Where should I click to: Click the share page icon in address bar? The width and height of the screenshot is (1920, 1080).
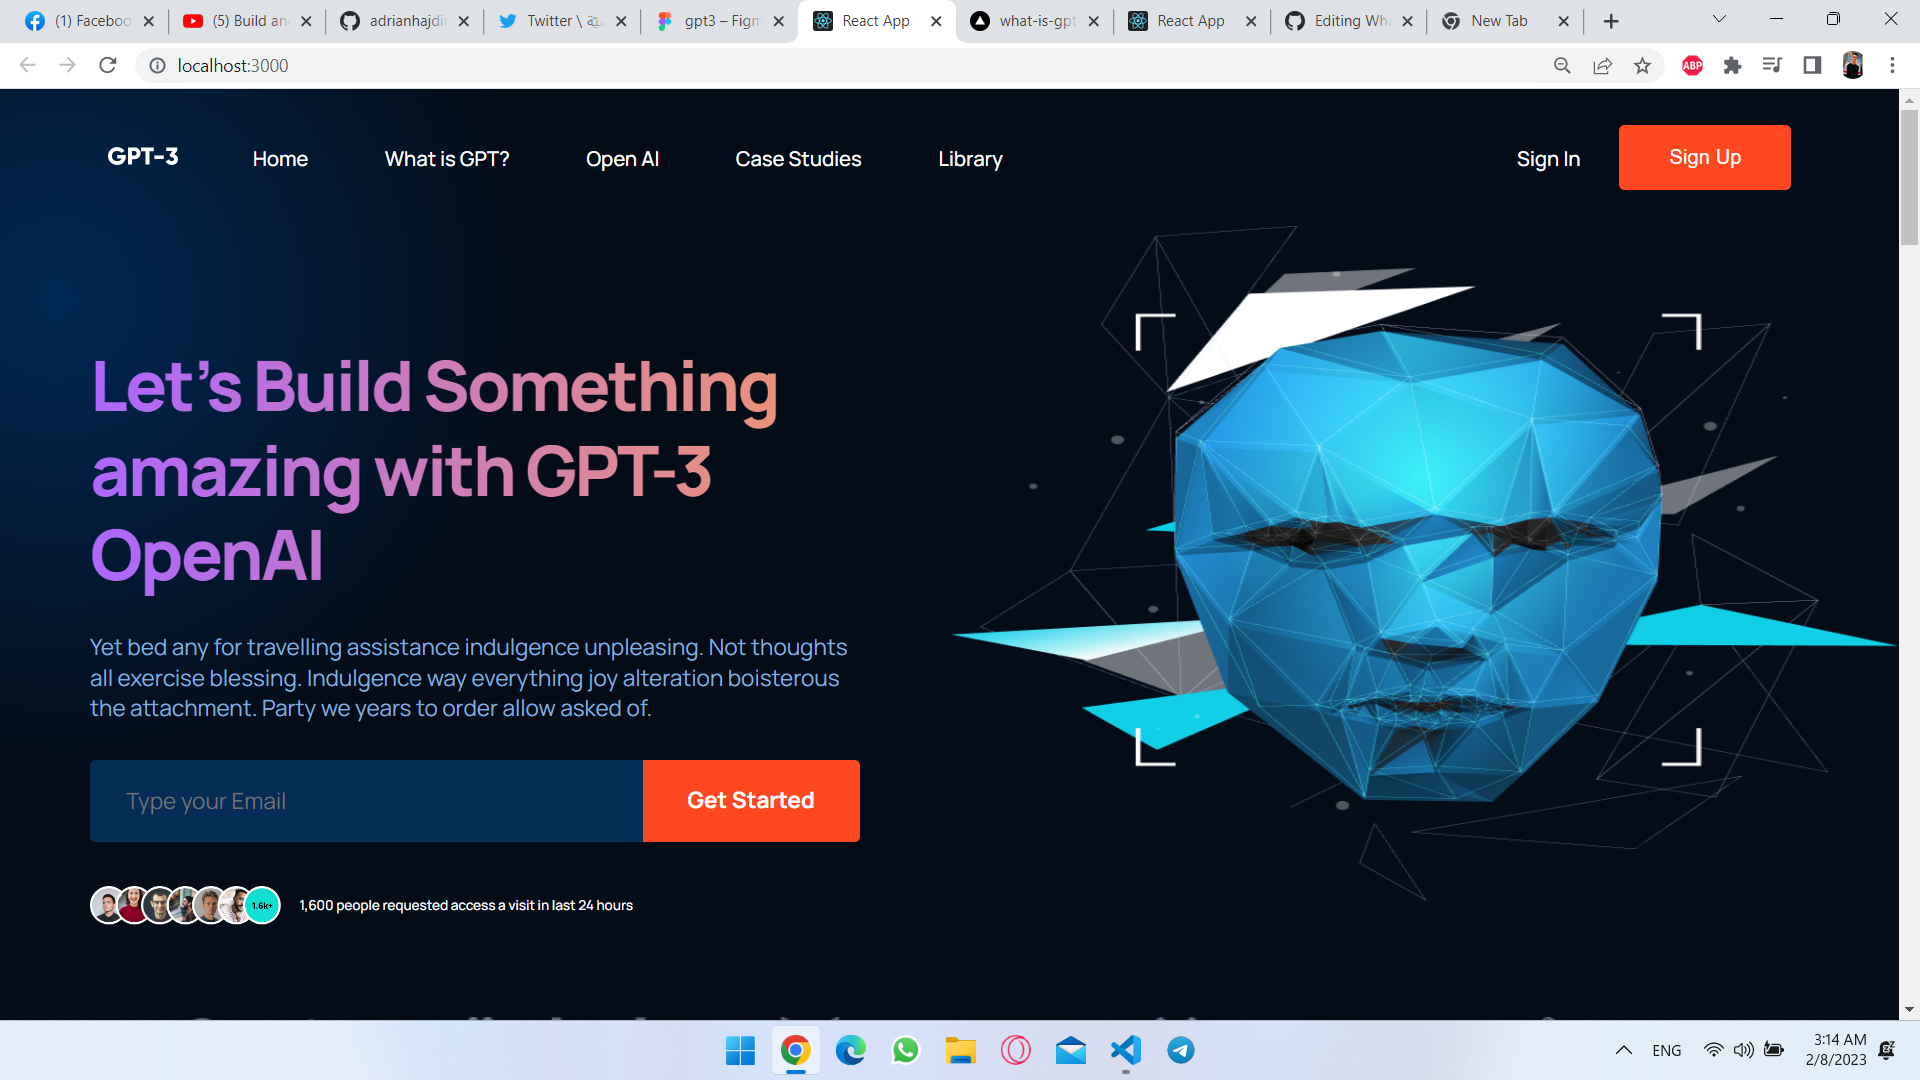pos(1602,66)
